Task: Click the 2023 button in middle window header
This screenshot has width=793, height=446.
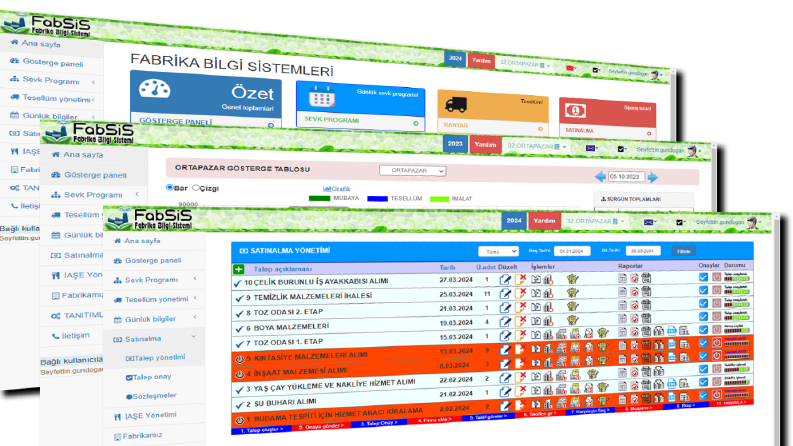Action: [x=455, y=144]
